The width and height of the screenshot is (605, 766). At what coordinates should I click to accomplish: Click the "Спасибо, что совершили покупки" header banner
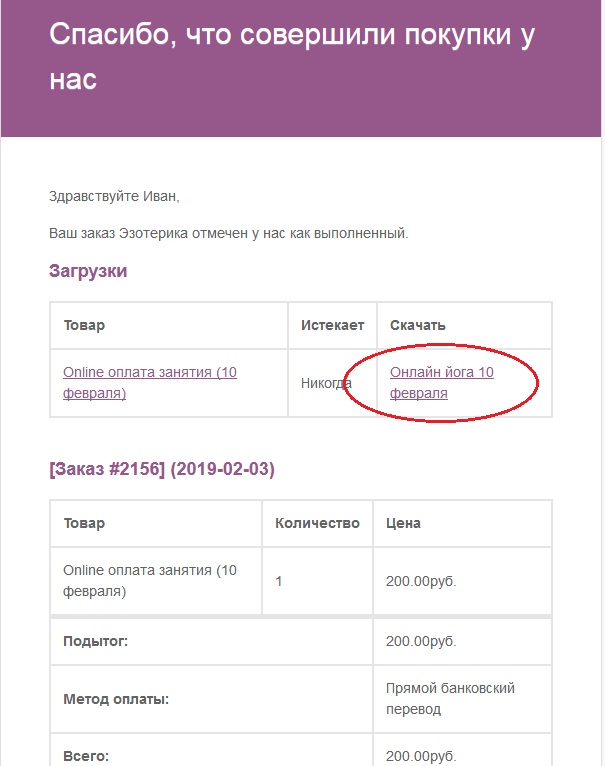(291, 57)
